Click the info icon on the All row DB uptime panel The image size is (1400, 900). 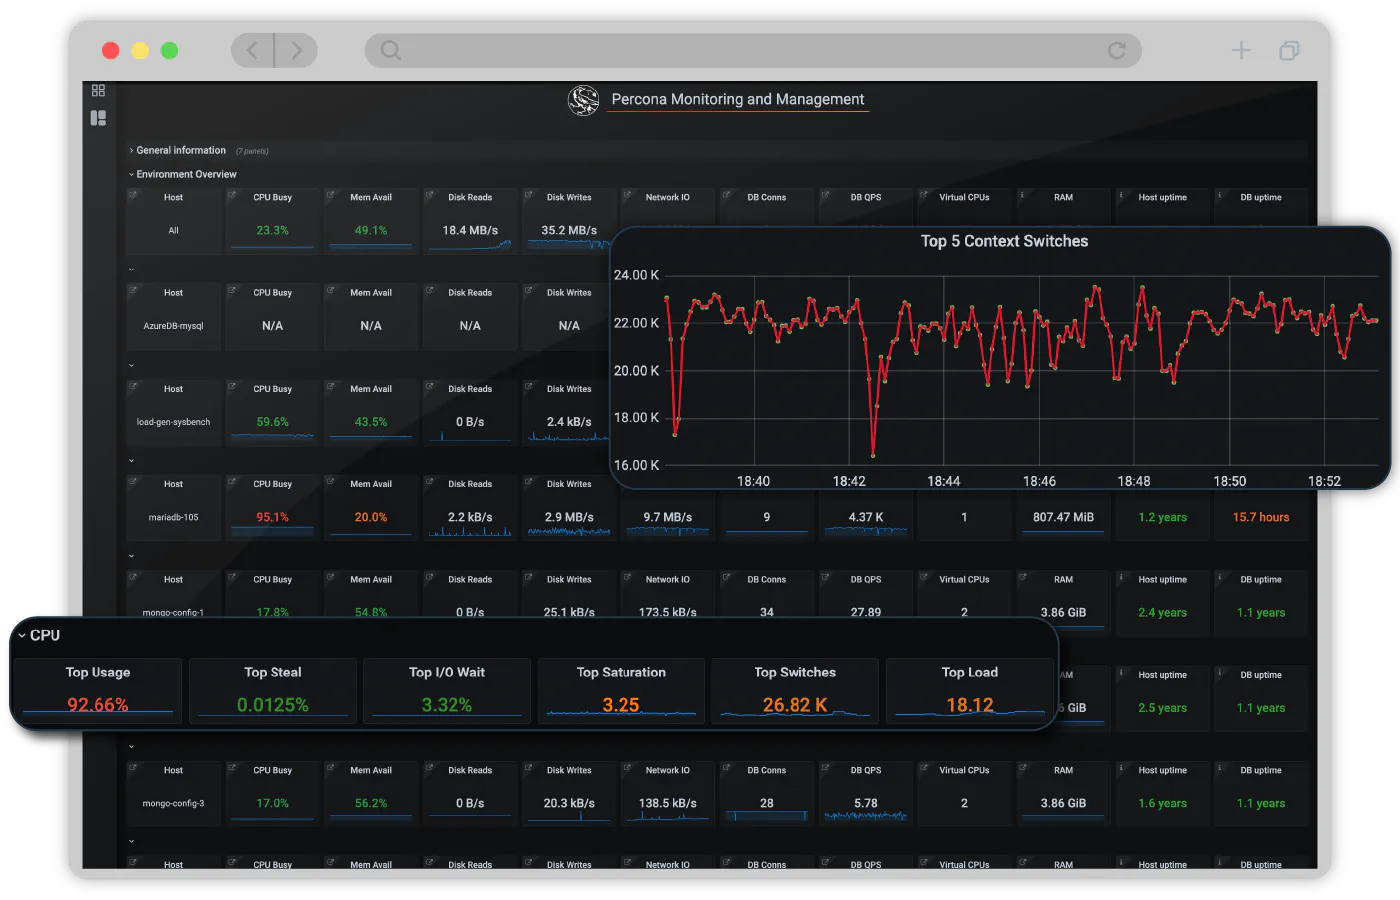tap(1220, 195)
